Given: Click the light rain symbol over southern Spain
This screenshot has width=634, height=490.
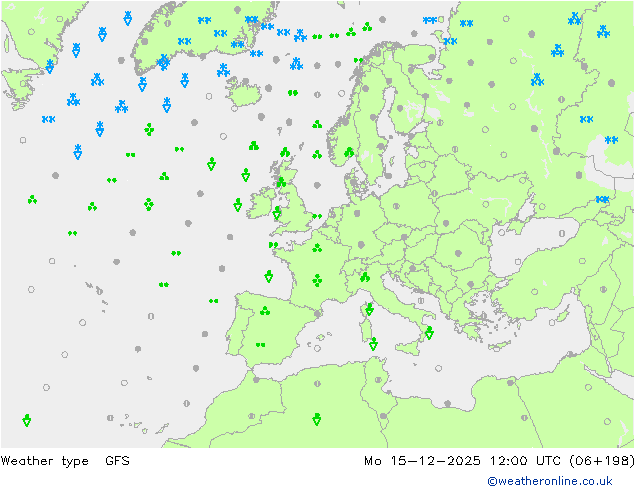Looking at the screenshot, I should coord(260,345).
